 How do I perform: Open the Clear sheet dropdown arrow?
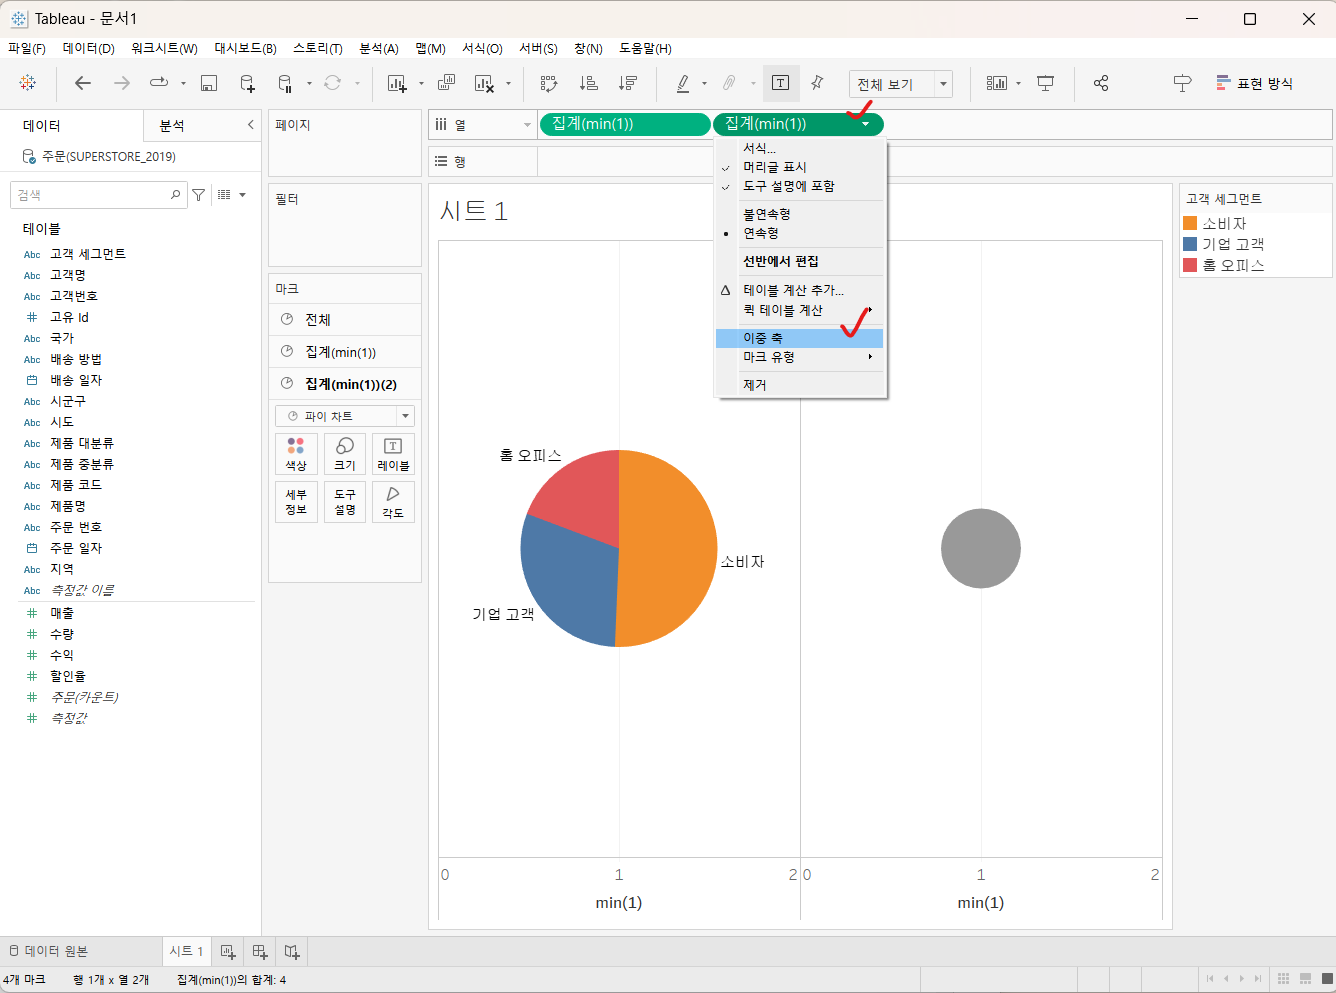(508, 83)
